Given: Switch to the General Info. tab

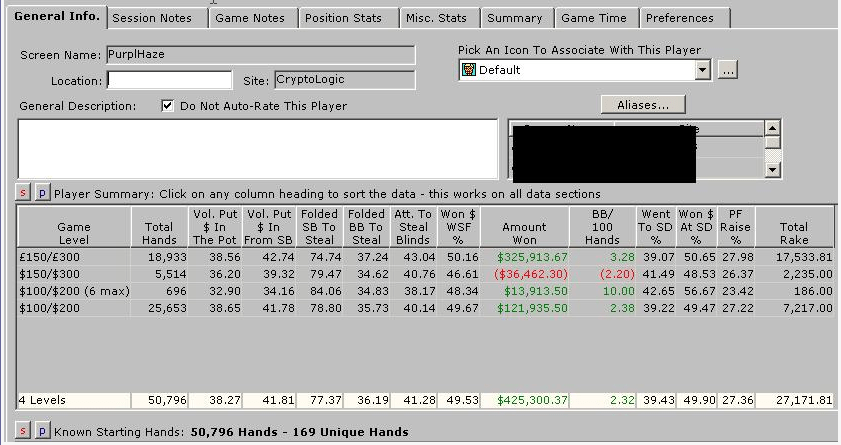Looking at the screenshot, I should [x=57, y=16].
